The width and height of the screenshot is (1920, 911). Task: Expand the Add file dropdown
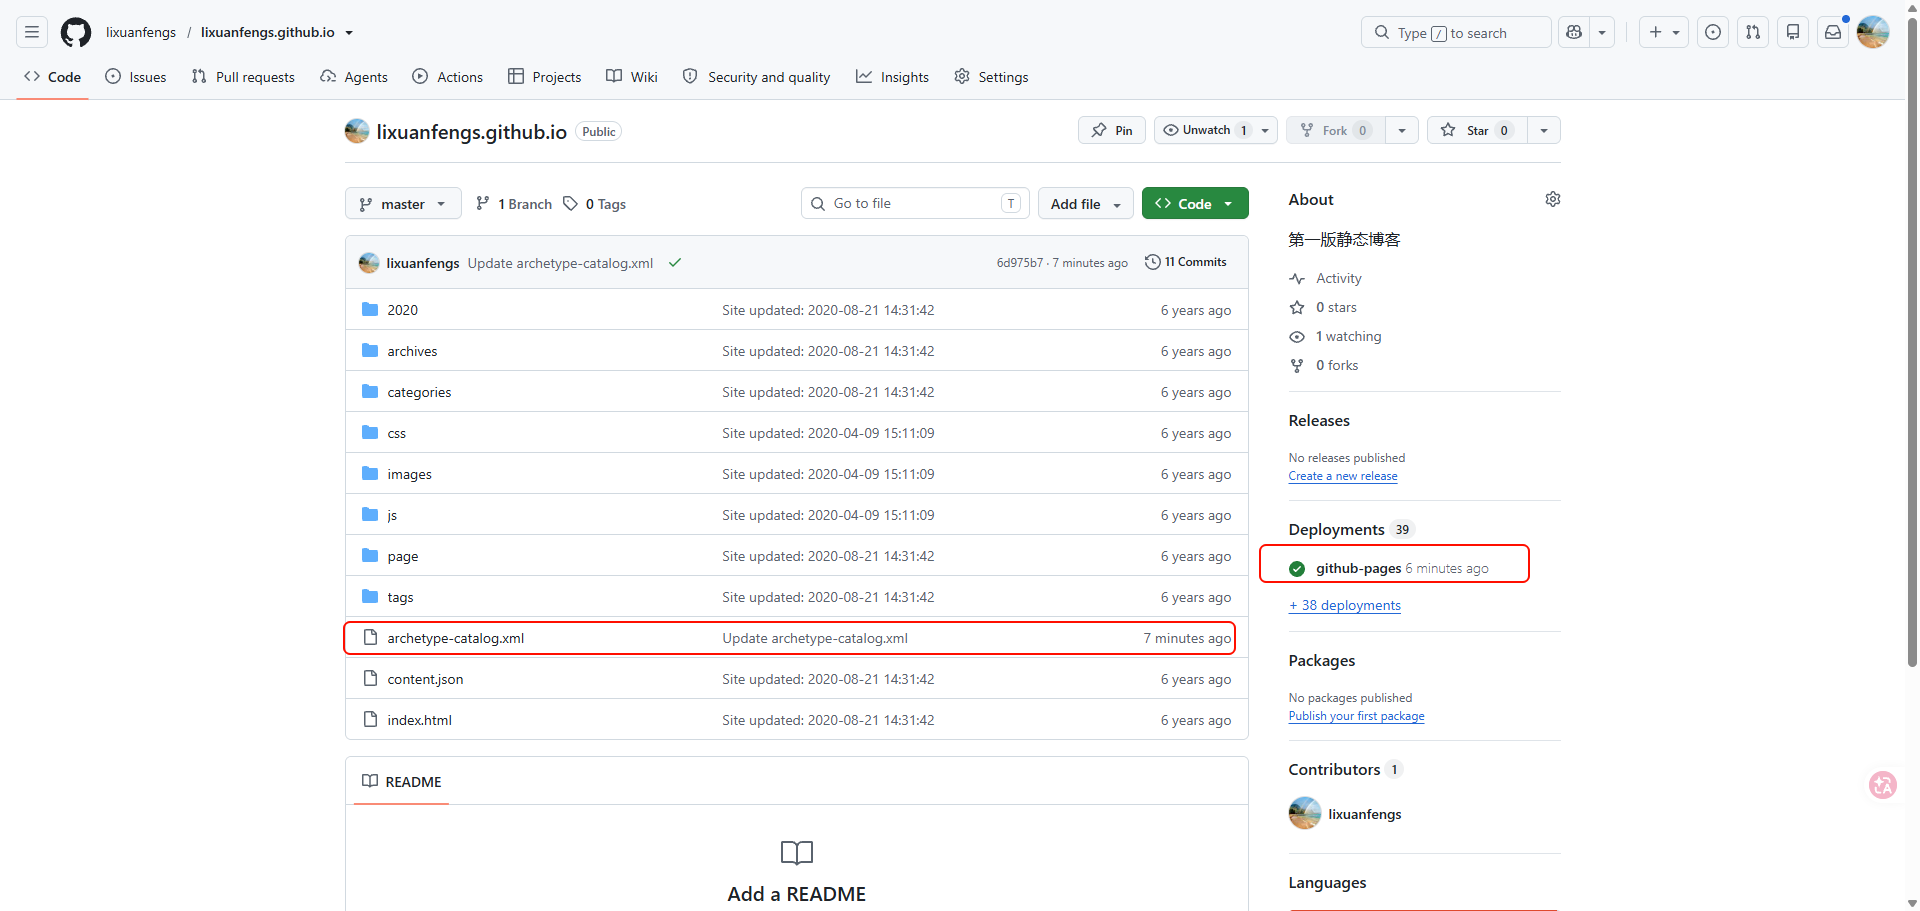(x=1086, y=203)
